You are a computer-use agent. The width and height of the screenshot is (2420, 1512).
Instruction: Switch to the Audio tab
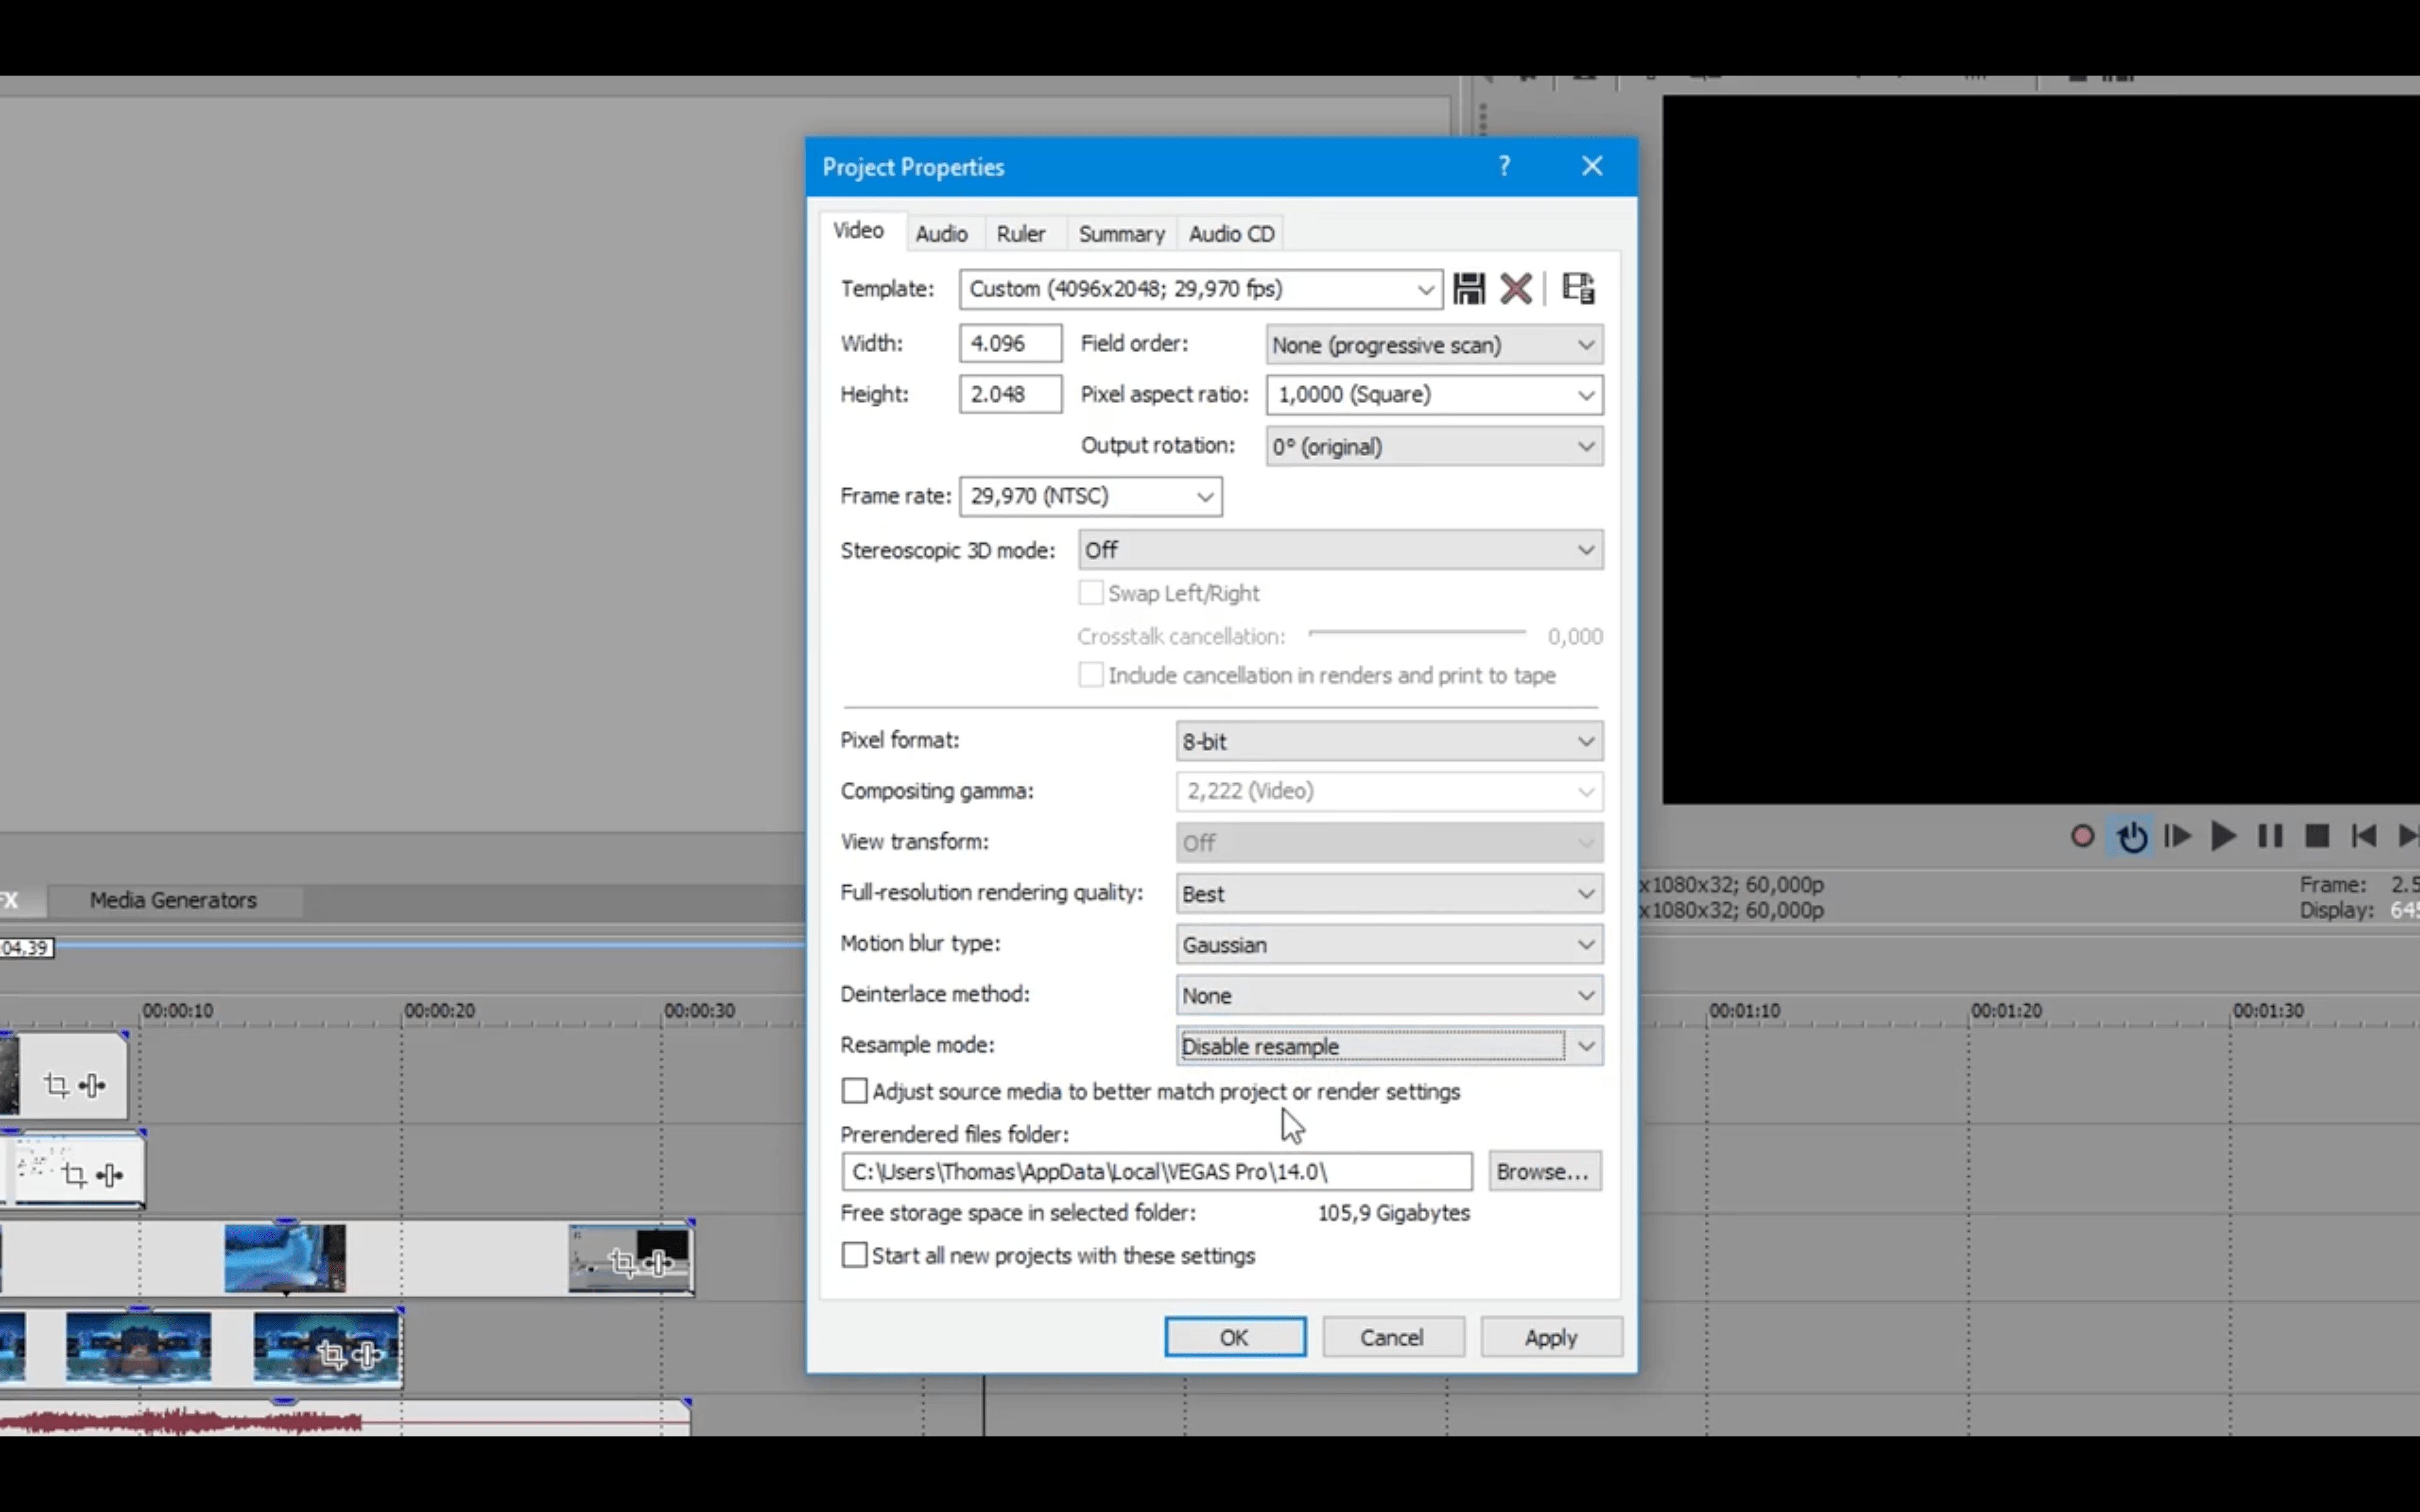(x=941, y=233)
